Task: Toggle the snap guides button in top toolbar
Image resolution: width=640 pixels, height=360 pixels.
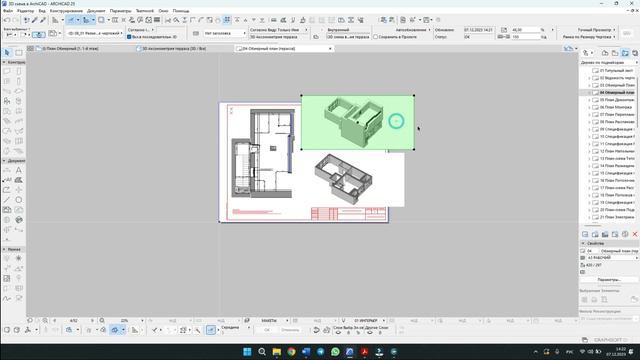Action: [x=86, y=20]
